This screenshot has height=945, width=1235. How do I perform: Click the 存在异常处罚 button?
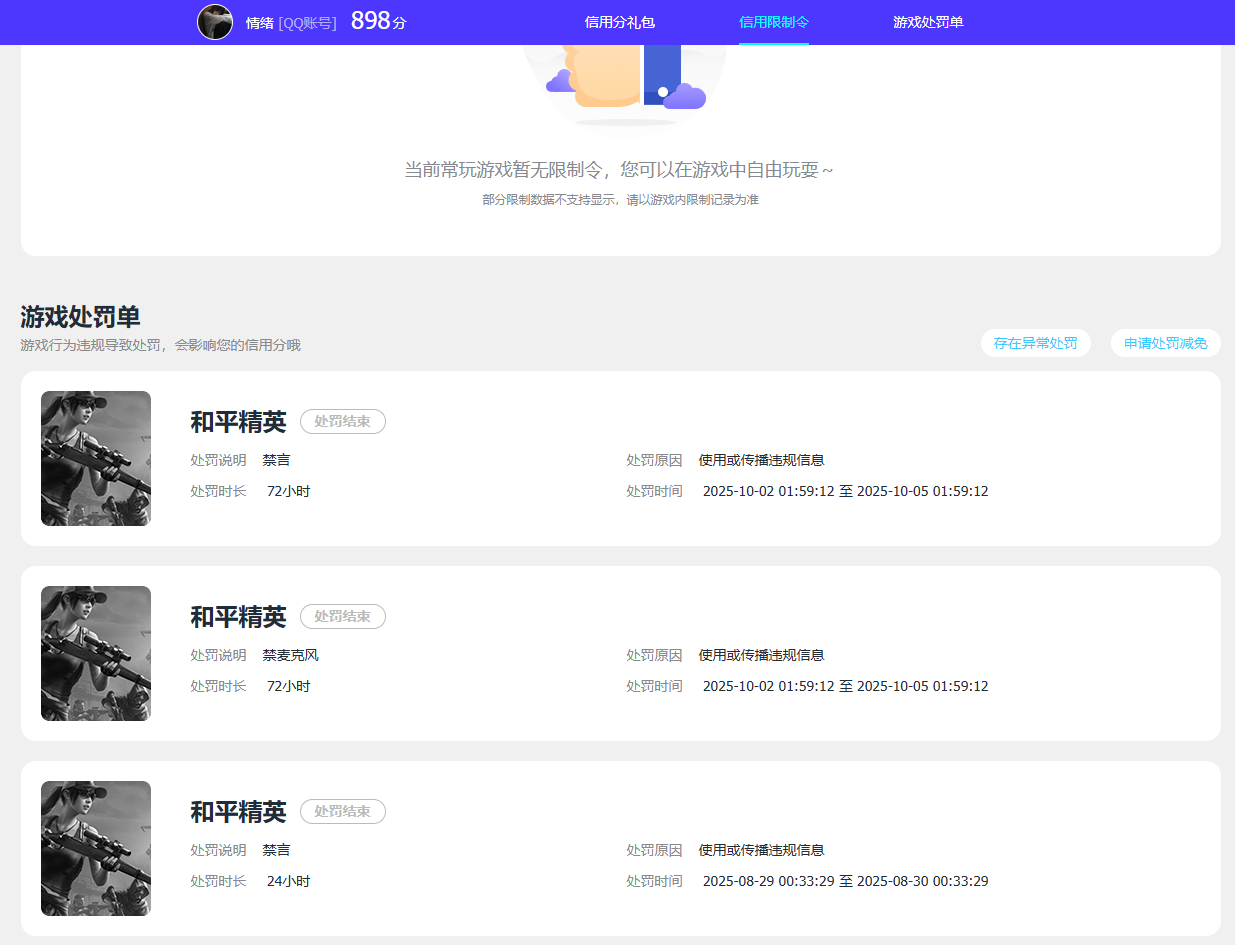click(1036, 343)
